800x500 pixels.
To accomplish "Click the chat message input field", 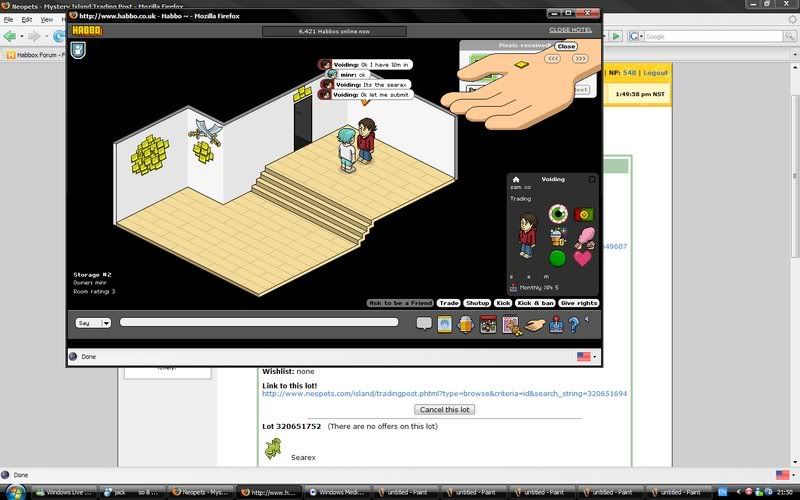I will (258, 322).
